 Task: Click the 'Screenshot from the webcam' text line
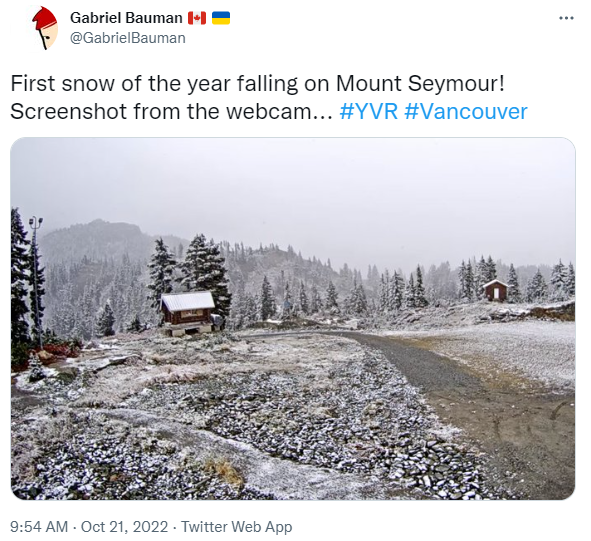pyautogui.click(x=171, y=112)
